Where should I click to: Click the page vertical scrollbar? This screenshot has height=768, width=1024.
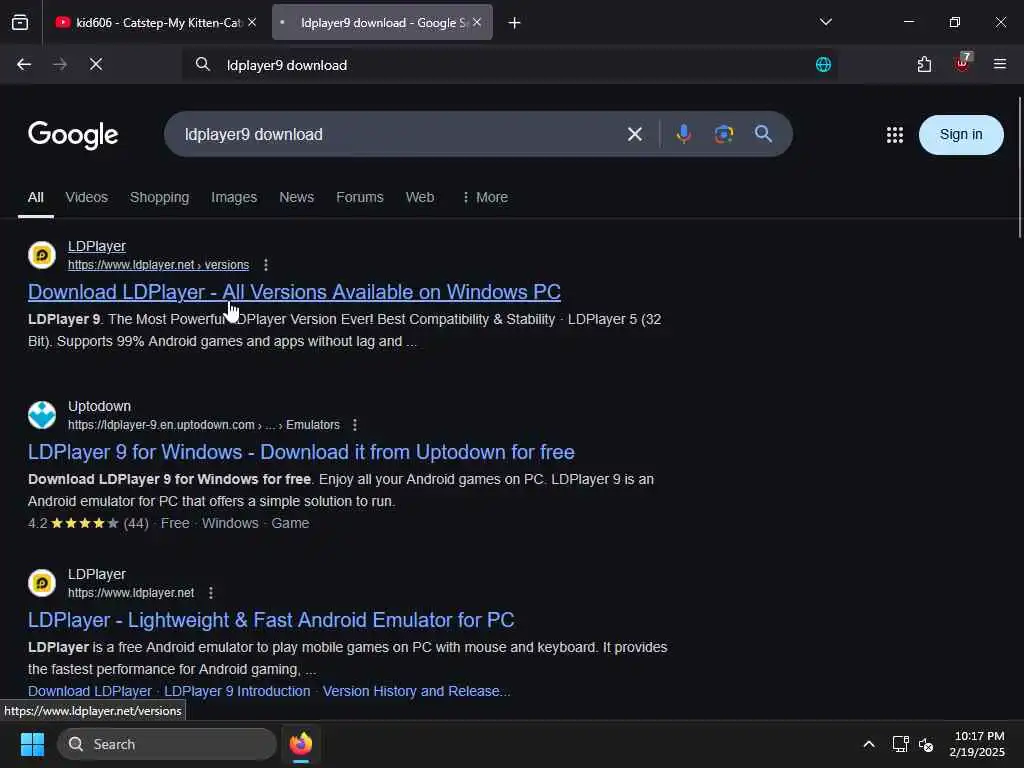click(x=1019, y=167)
